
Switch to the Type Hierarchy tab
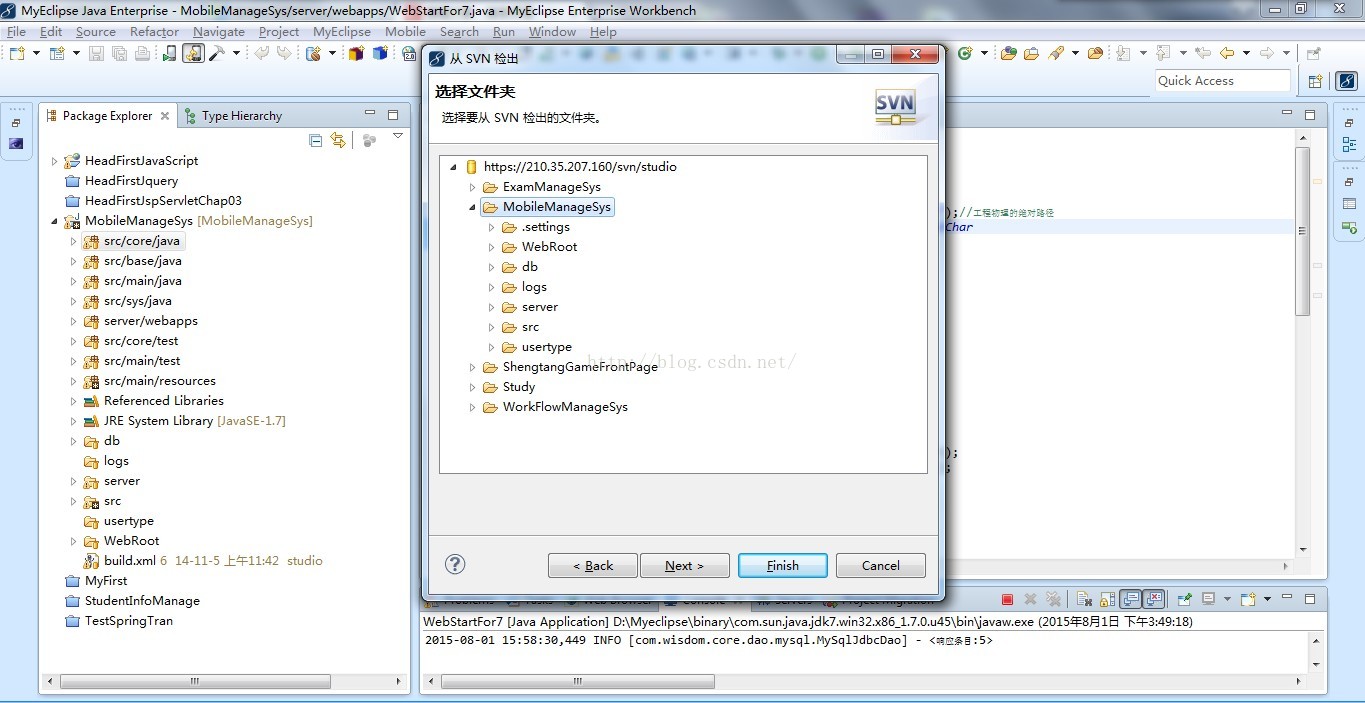pos(232,116)
